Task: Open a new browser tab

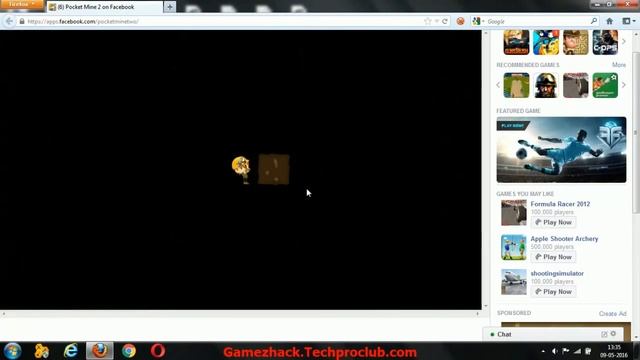Action: [170, 7]
